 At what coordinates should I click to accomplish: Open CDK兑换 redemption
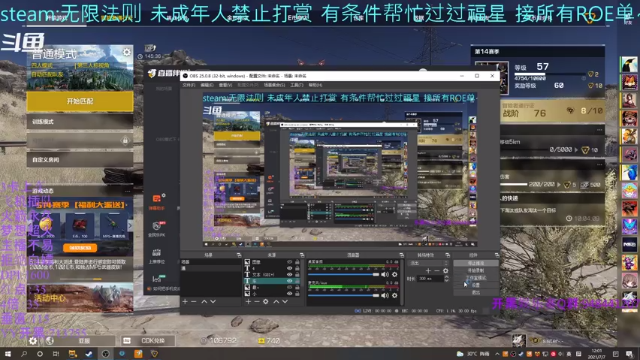click(x=149, y=340)
